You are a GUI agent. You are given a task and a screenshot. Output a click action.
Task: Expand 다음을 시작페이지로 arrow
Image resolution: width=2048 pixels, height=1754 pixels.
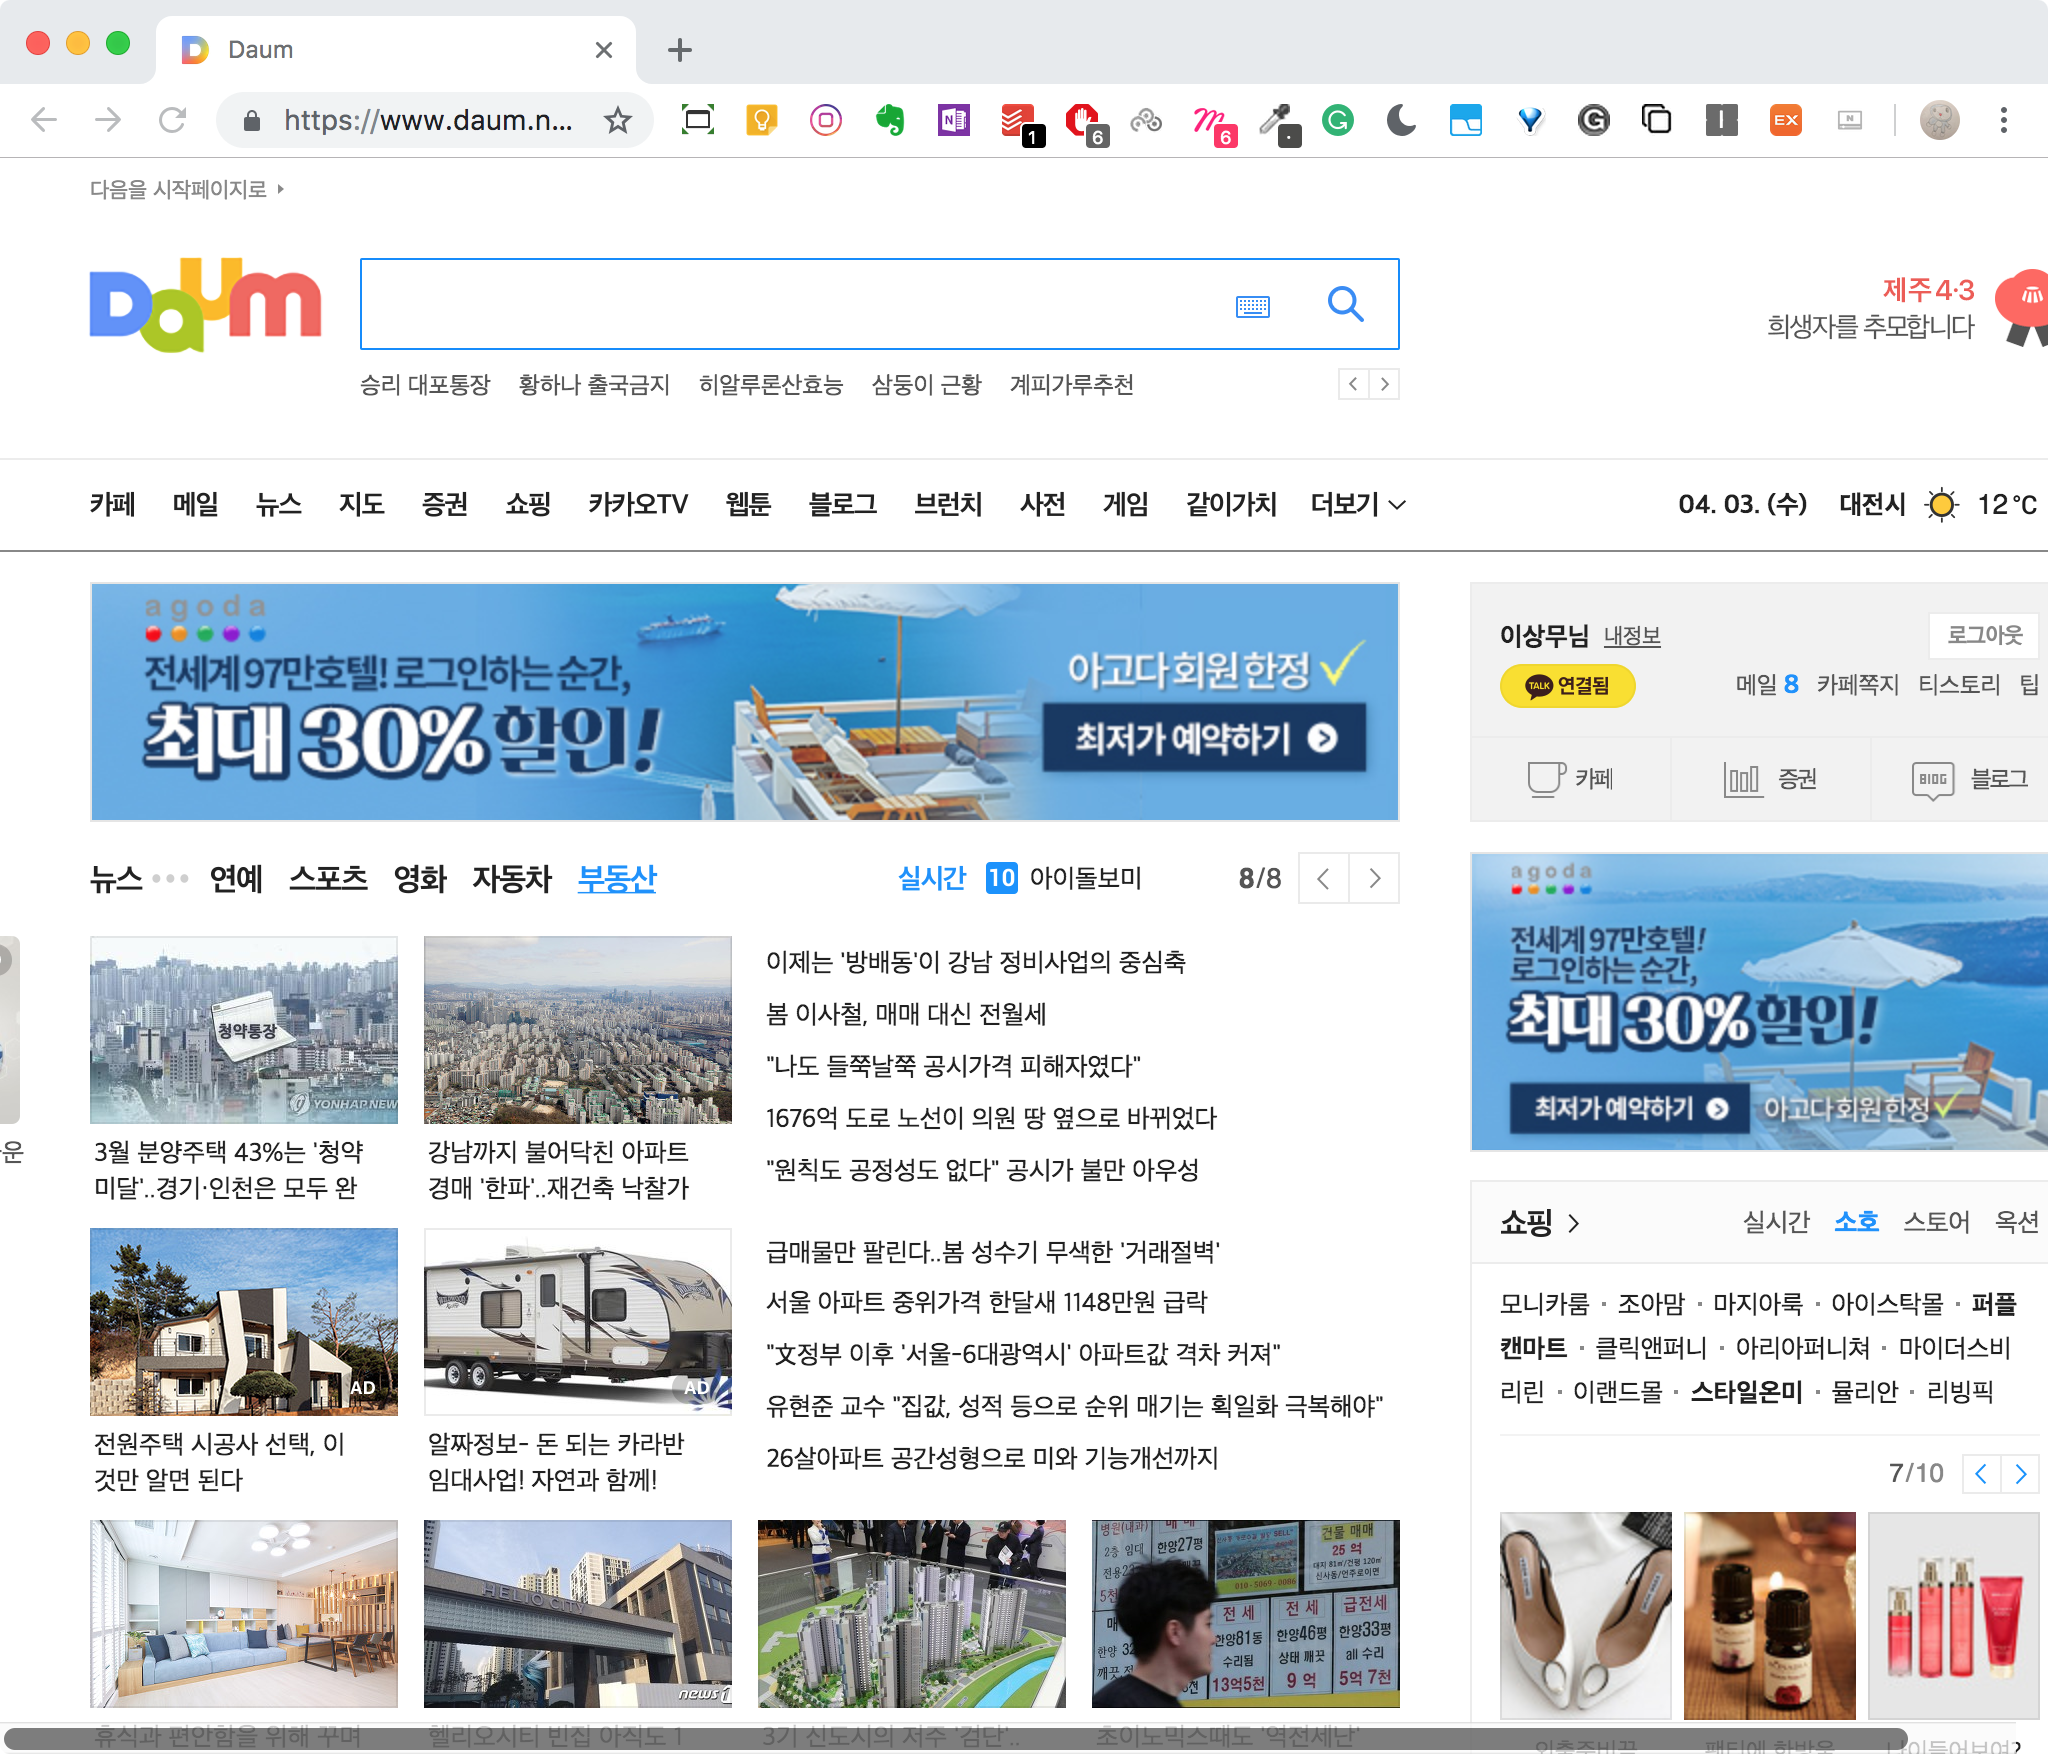pos(281,189)
